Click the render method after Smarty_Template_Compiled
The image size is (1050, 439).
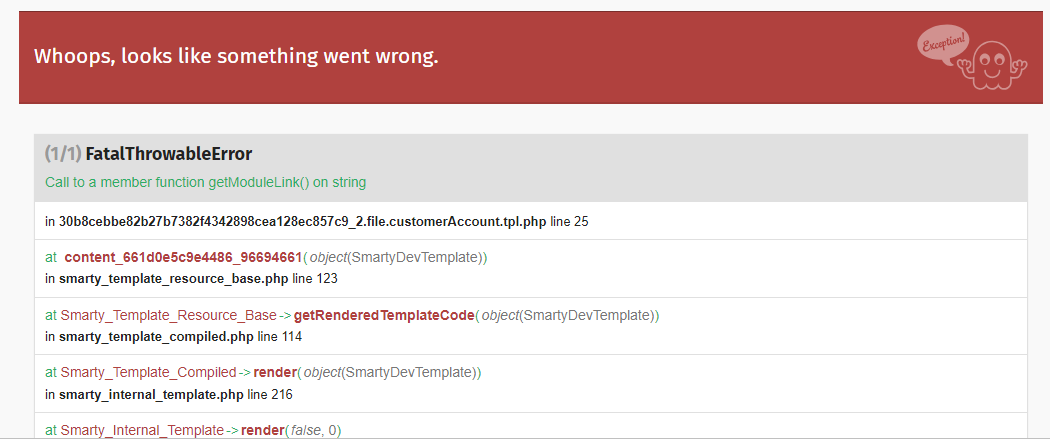(275, 372)
